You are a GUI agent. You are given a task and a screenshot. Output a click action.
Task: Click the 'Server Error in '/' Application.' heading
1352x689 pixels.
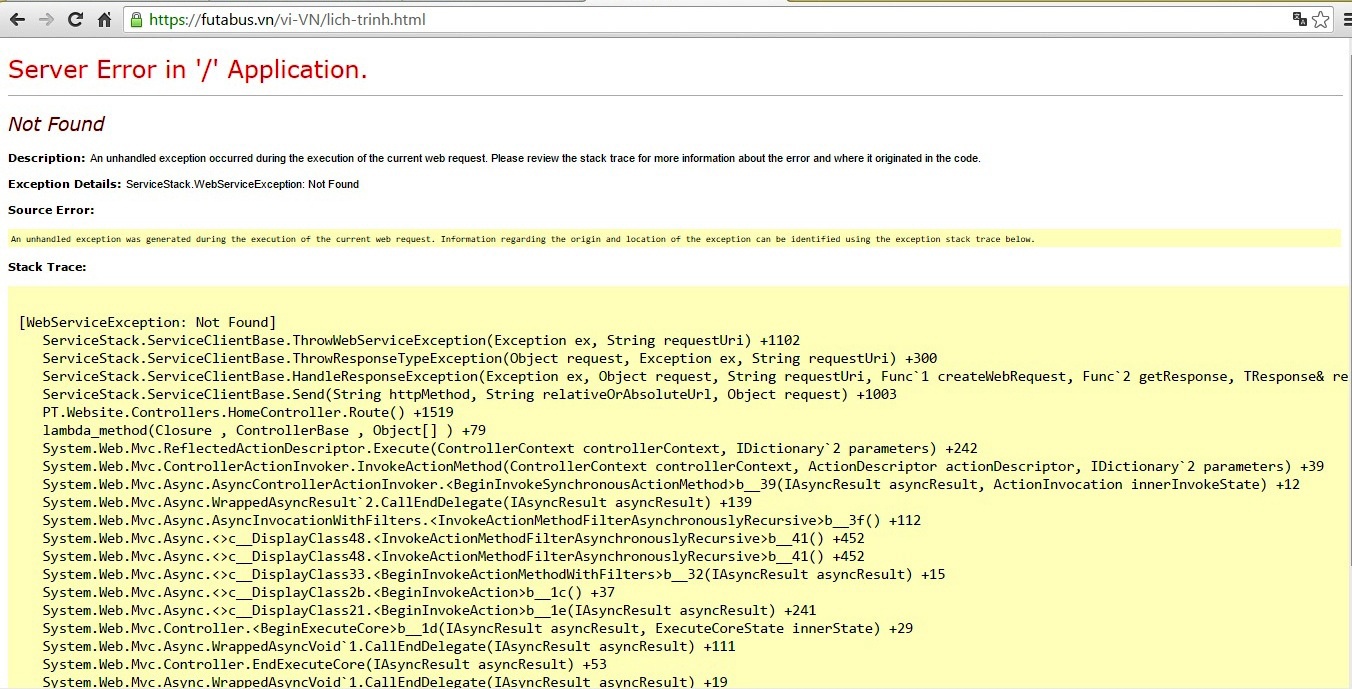point(187,70)
